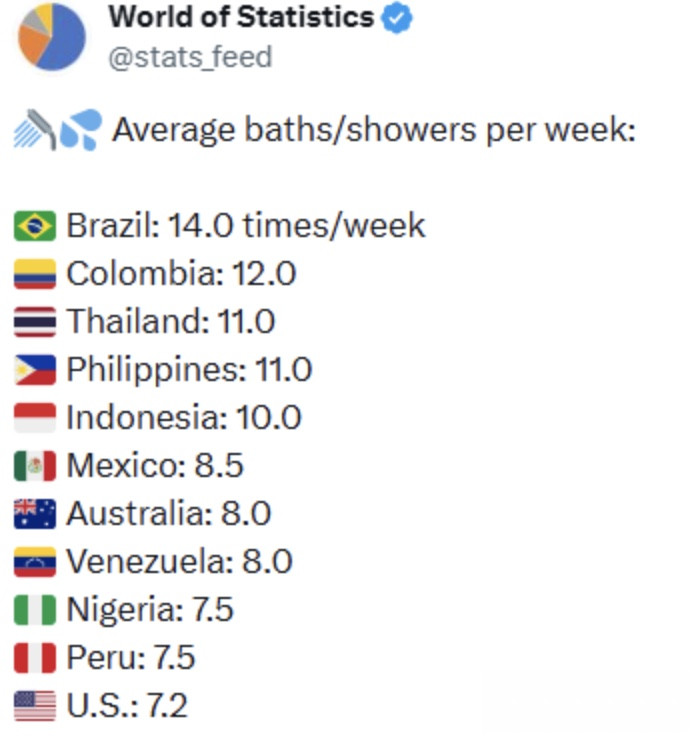Screen dimensions: 694x738
Task: Click the Philippines flag icon
Action: (x=35, y=370)
